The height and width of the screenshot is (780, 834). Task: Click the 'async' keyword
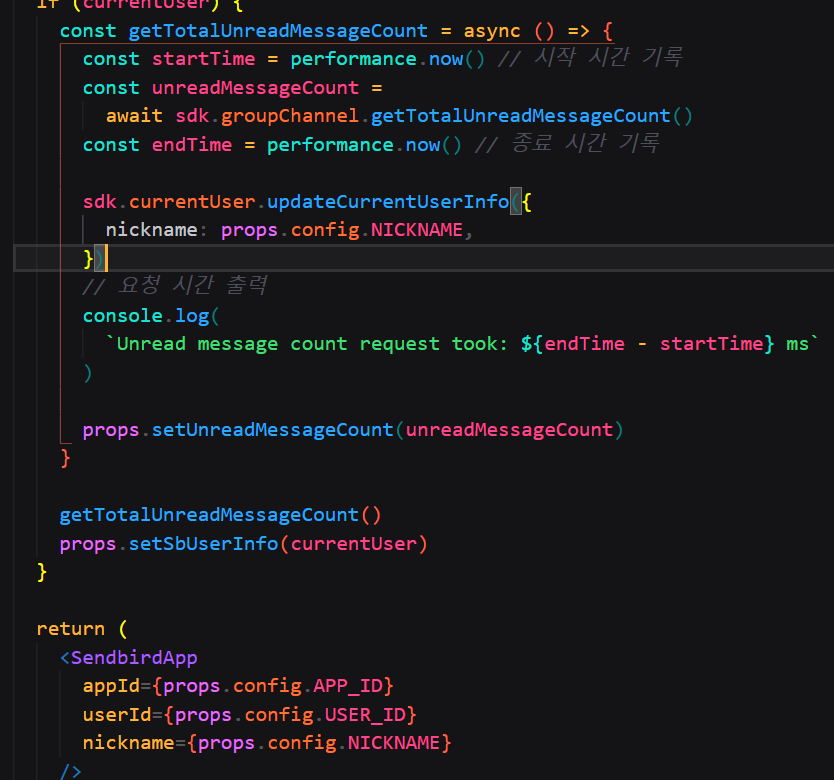tap(491, 31)
